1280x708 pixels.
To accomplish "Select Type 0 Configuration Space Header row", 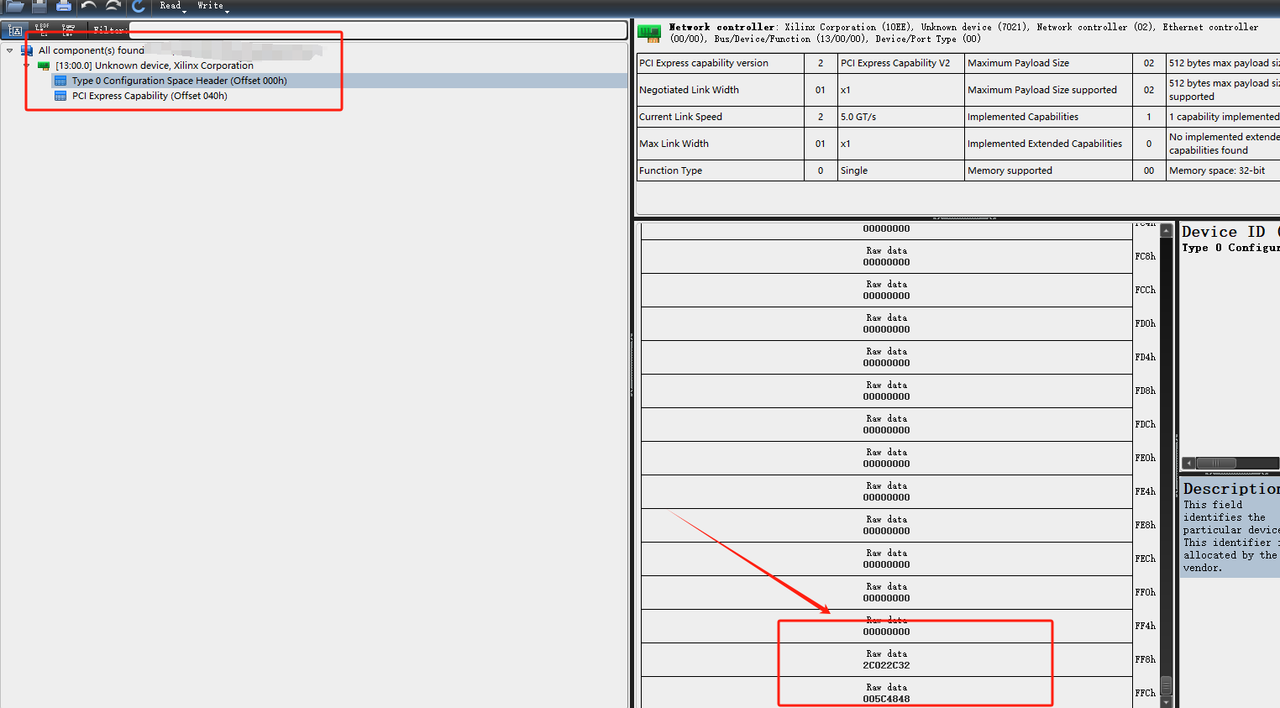I will [x=340, y=80].
